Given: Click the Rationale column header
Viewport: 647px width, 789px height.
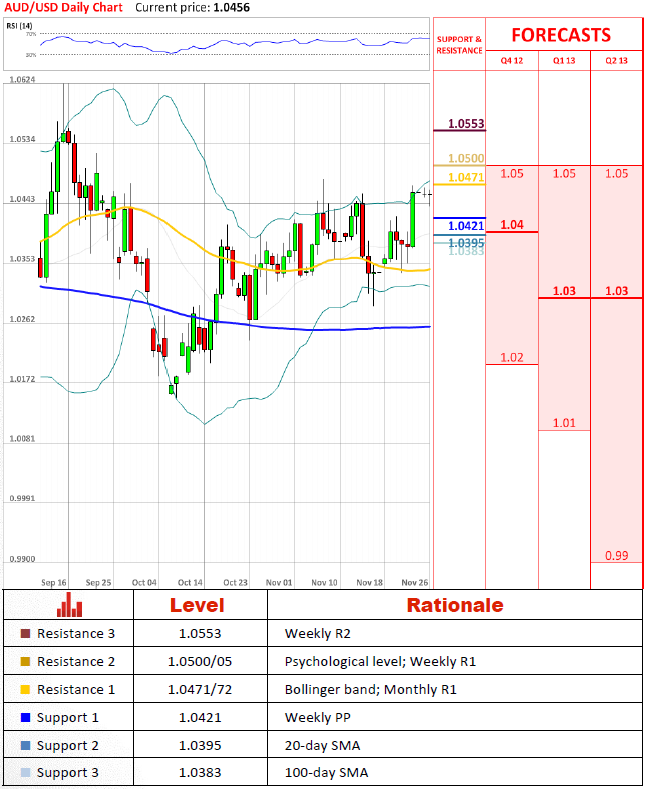Looking at the screenshot, I should (455, 605).
